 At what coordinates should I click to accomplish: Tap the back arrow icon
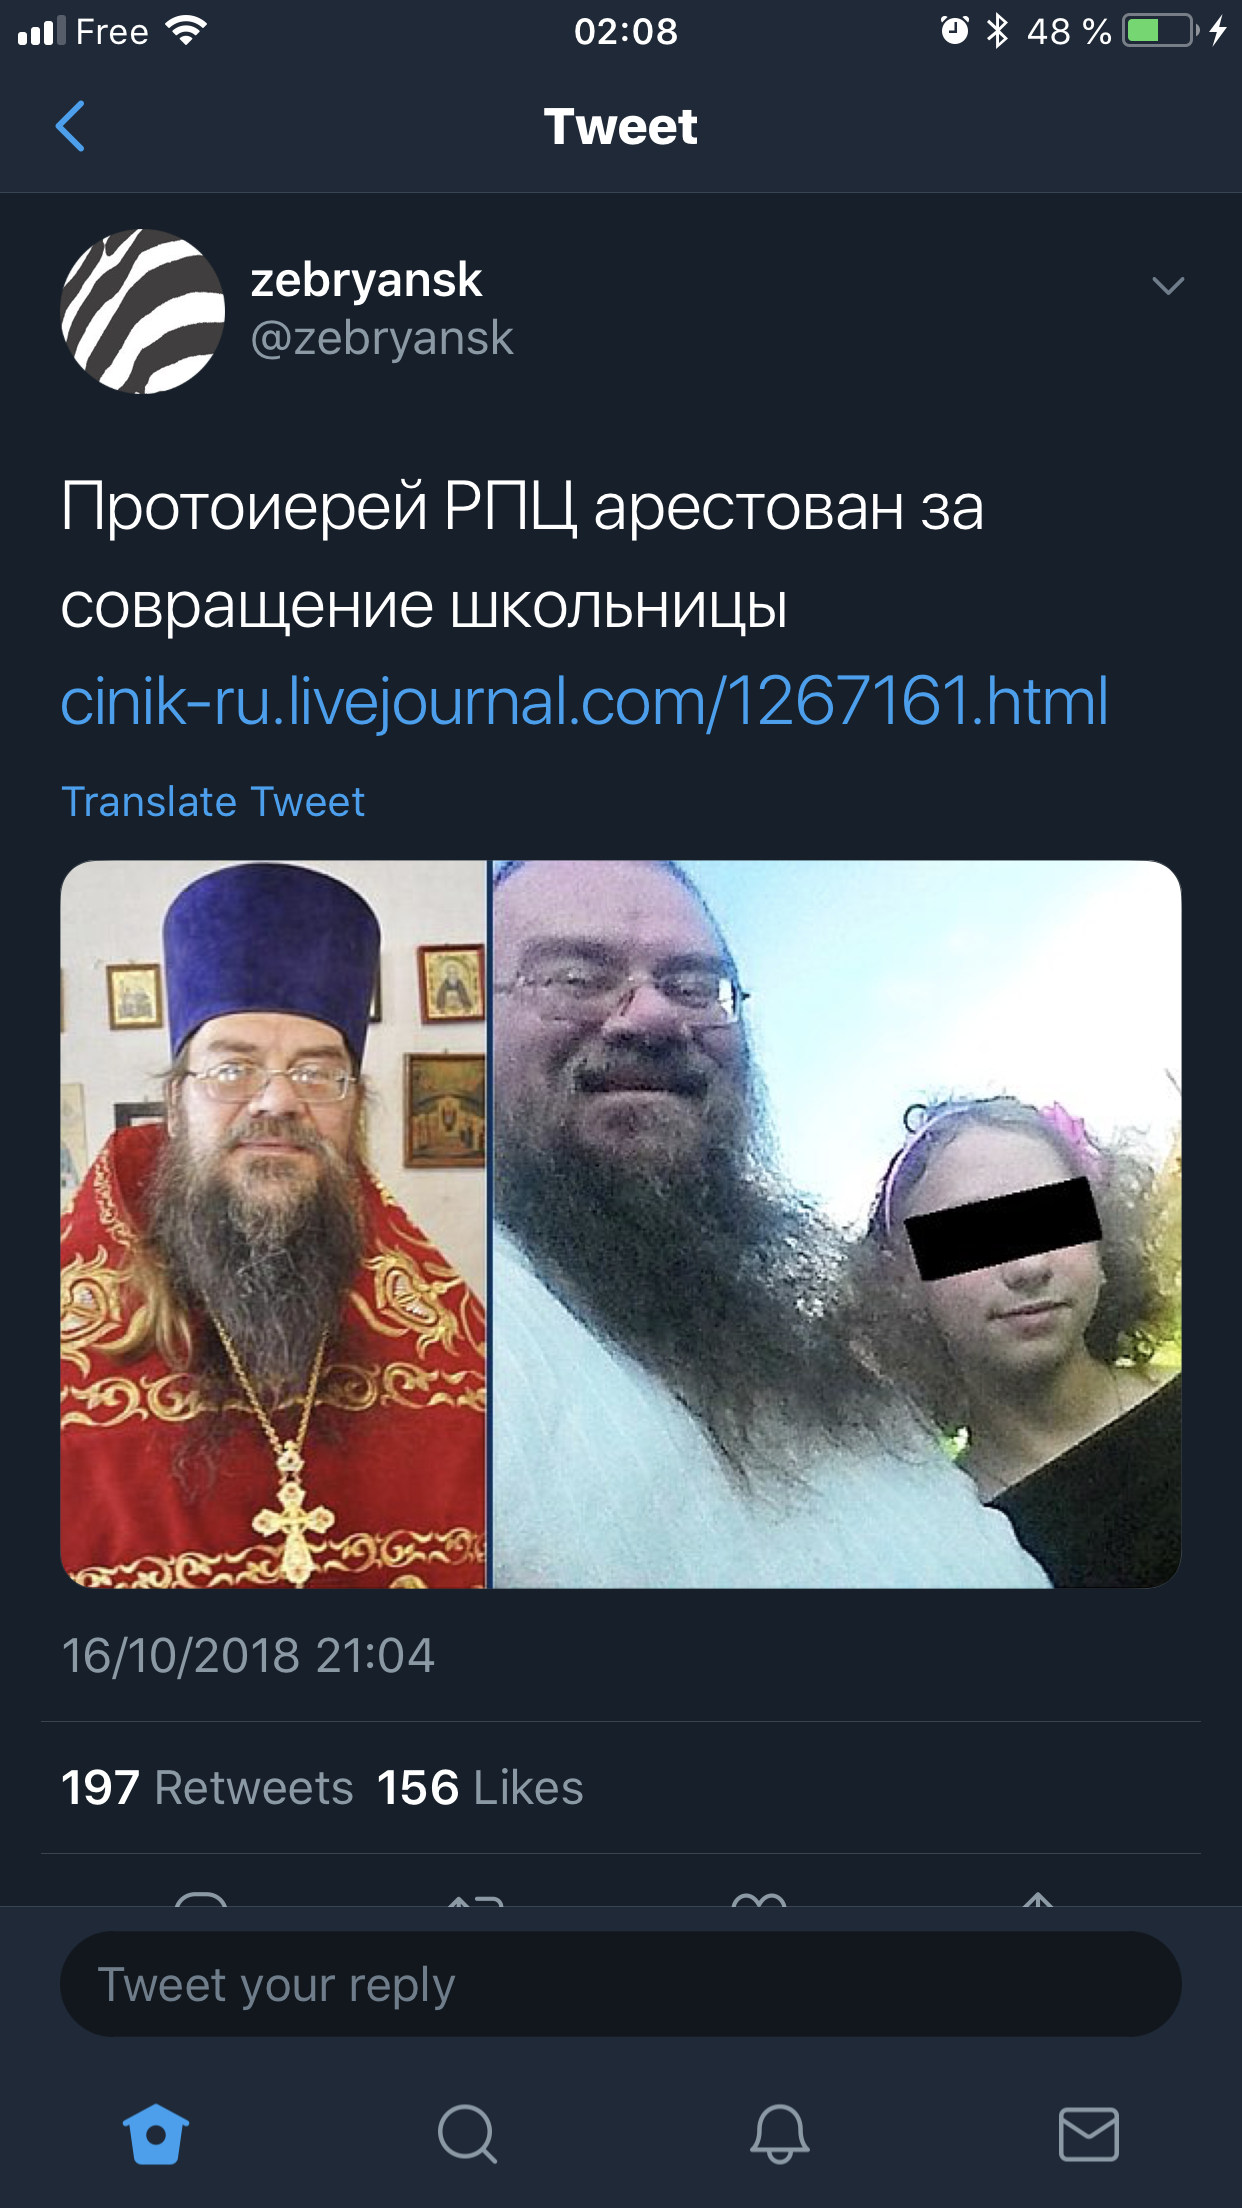click(x=70, y=126)
